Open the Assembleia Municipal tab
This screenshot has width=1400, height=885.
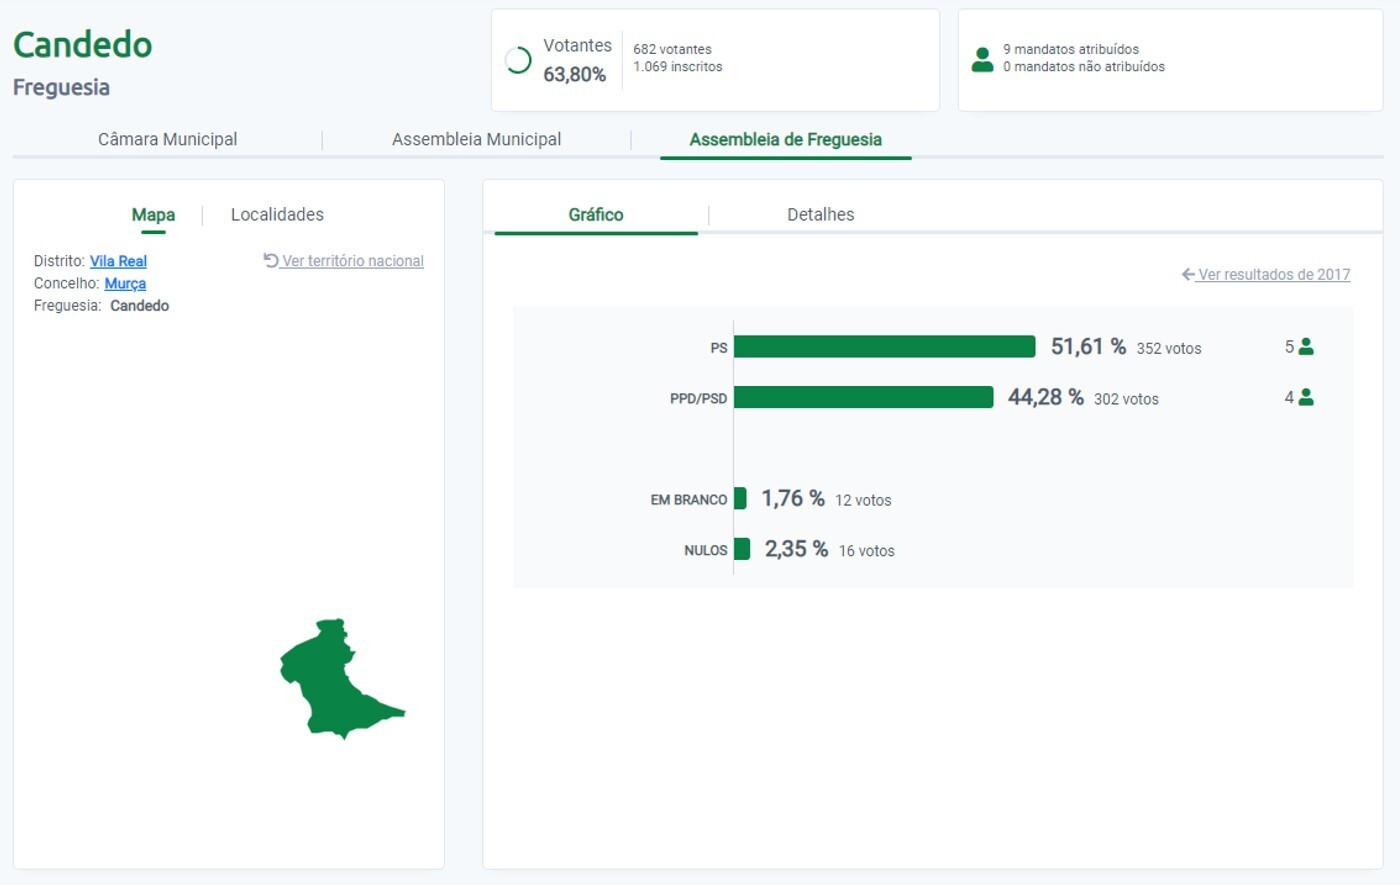[476, 139]
